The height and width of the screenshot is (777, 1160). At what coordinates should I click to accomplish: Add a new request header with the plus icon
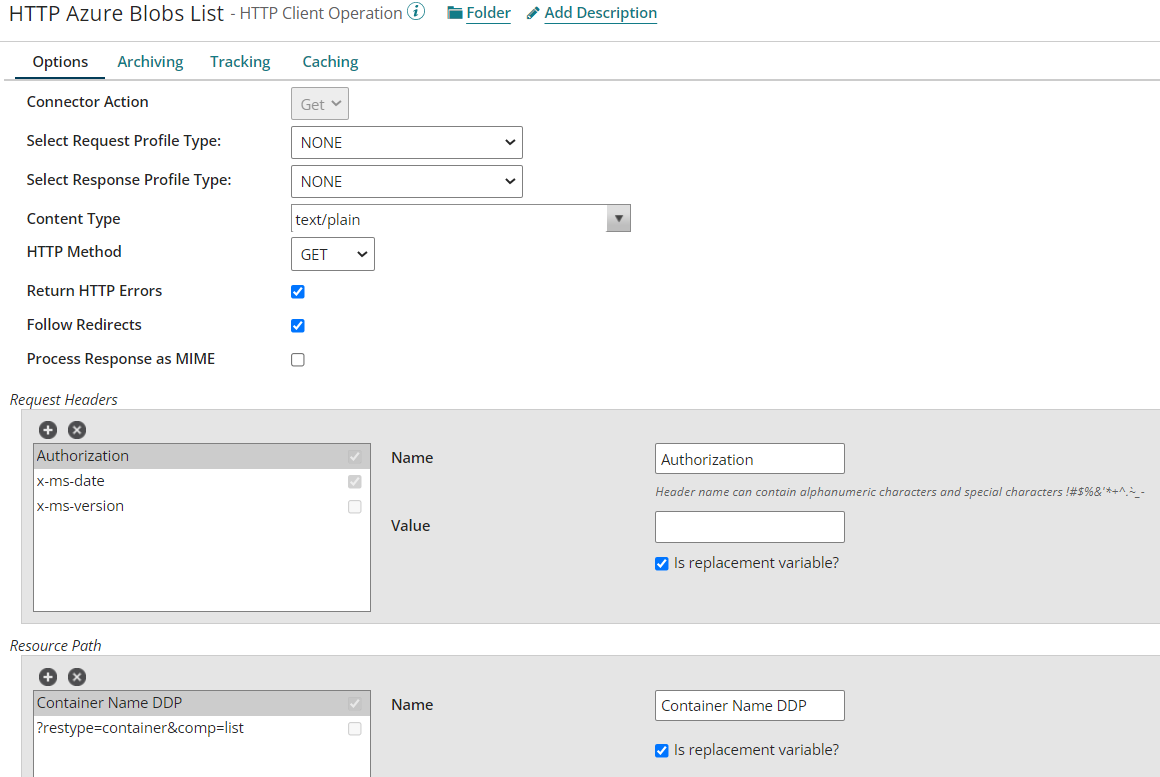[48, 429]
